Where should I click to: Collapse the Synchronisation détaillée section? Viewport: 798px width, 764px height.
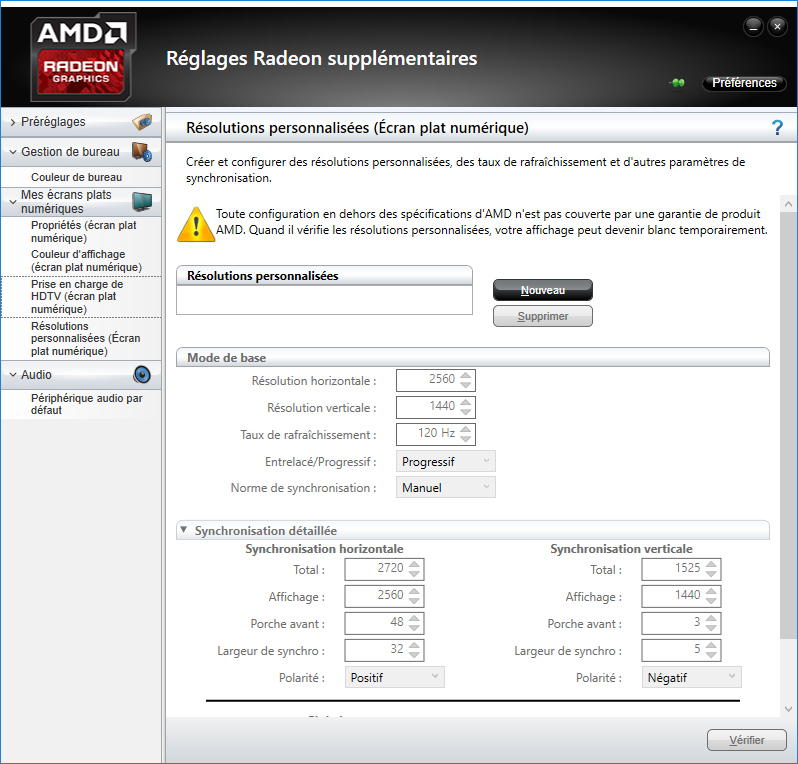(184, 530)
